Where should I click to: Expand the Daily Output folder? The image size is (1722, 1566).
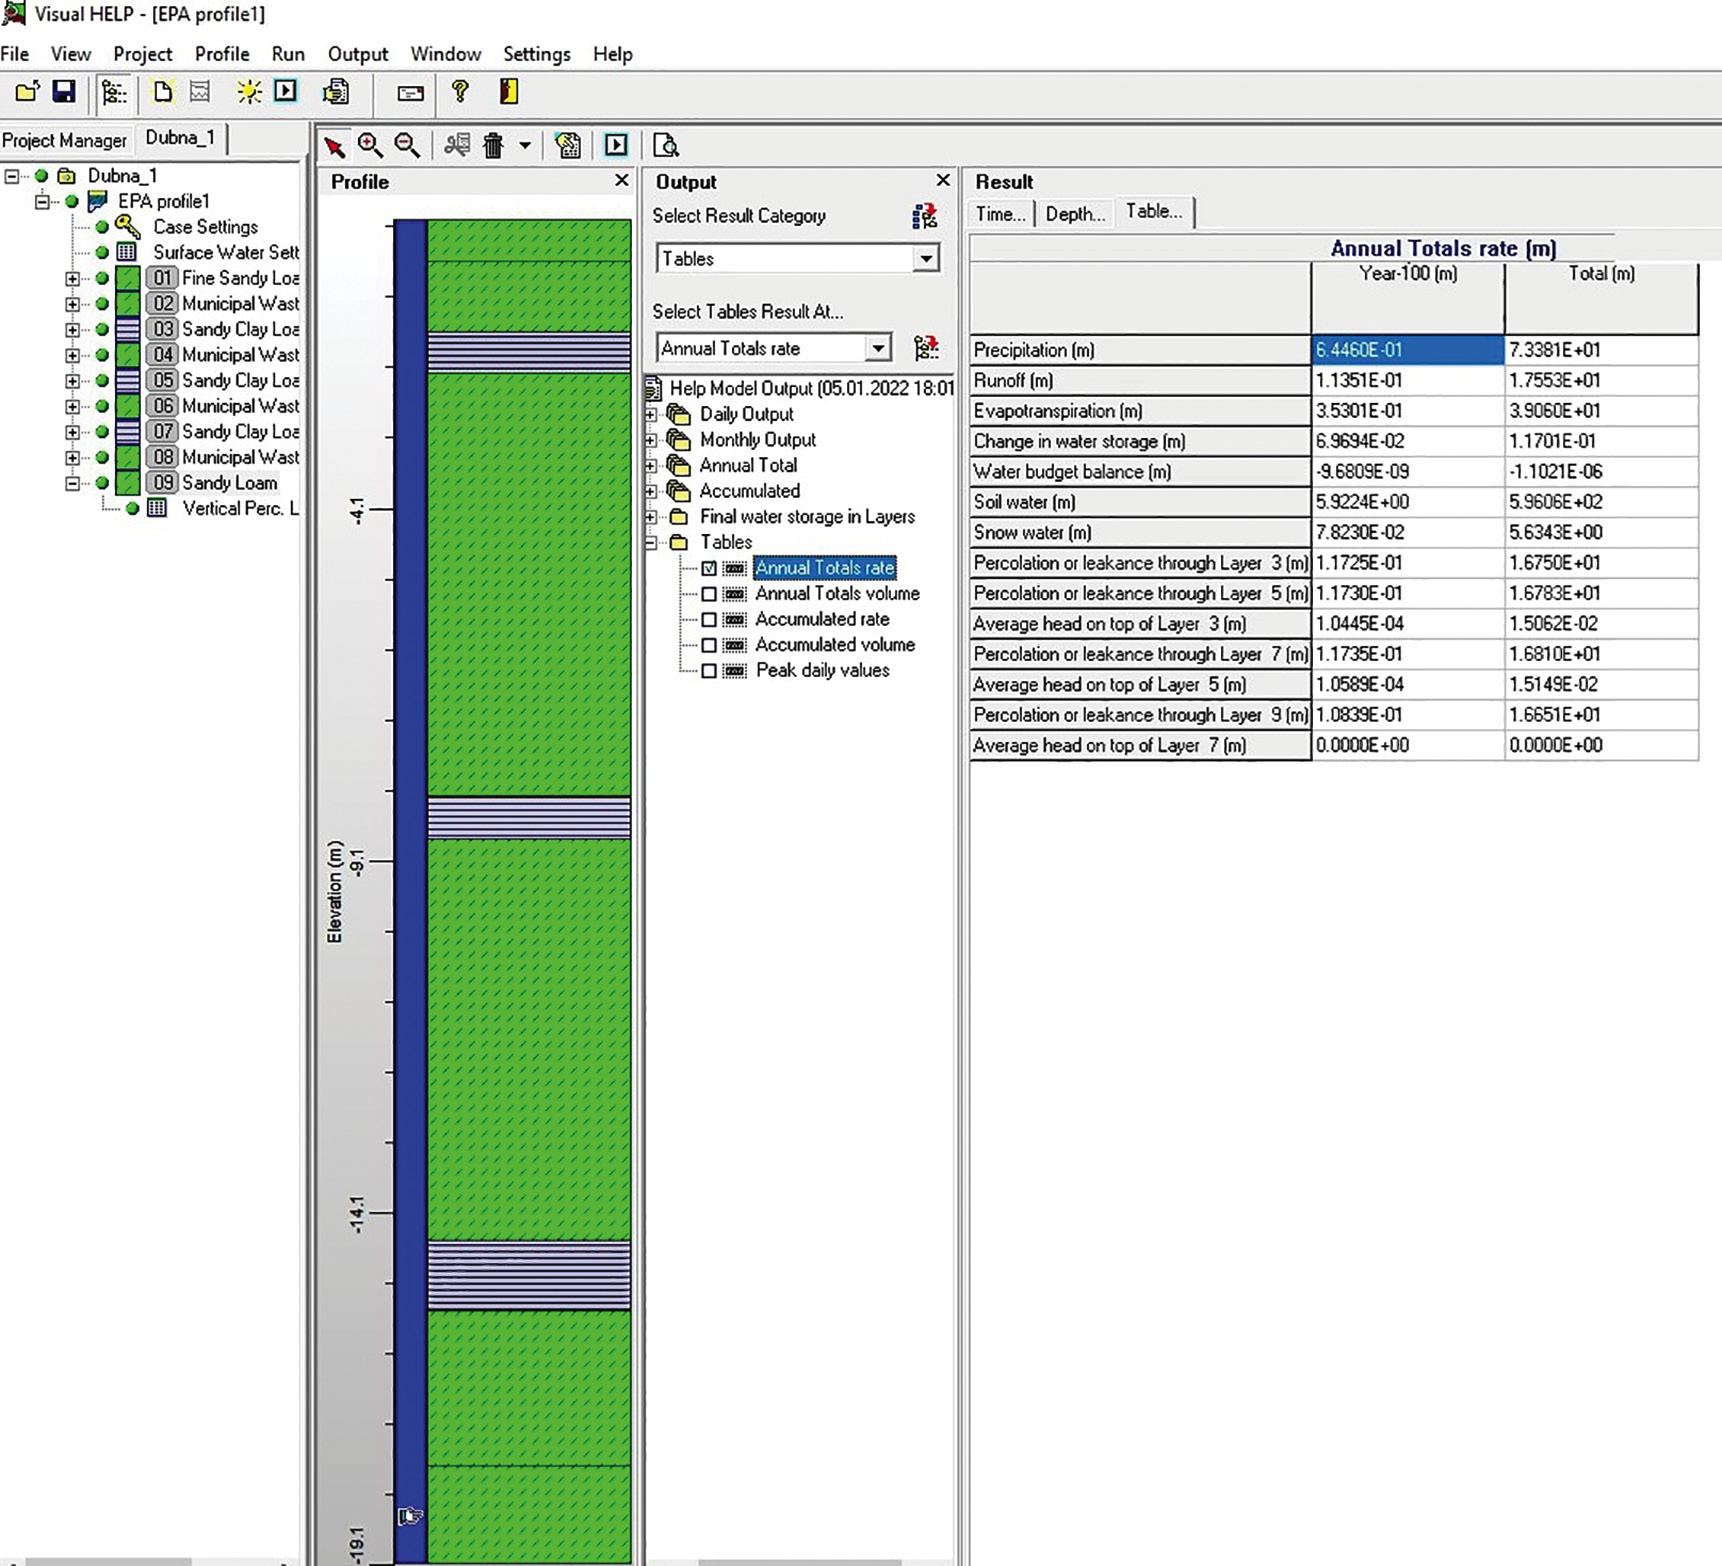click(x=652, y=414)
